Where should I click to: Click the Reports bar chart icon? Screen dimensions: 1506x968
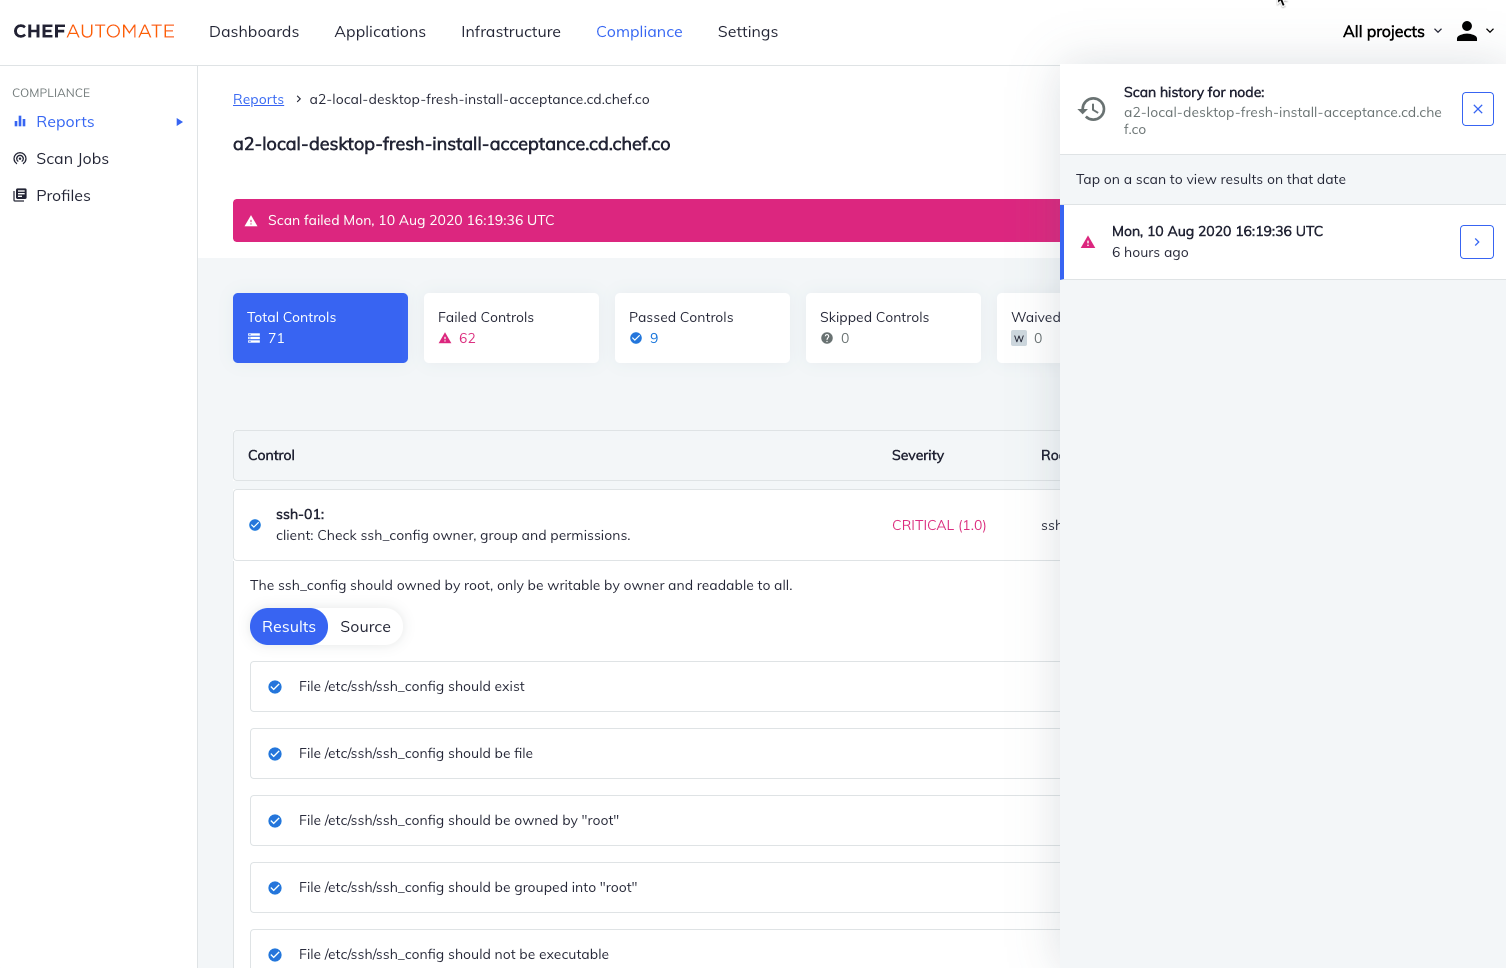click(x=20, y=122)
